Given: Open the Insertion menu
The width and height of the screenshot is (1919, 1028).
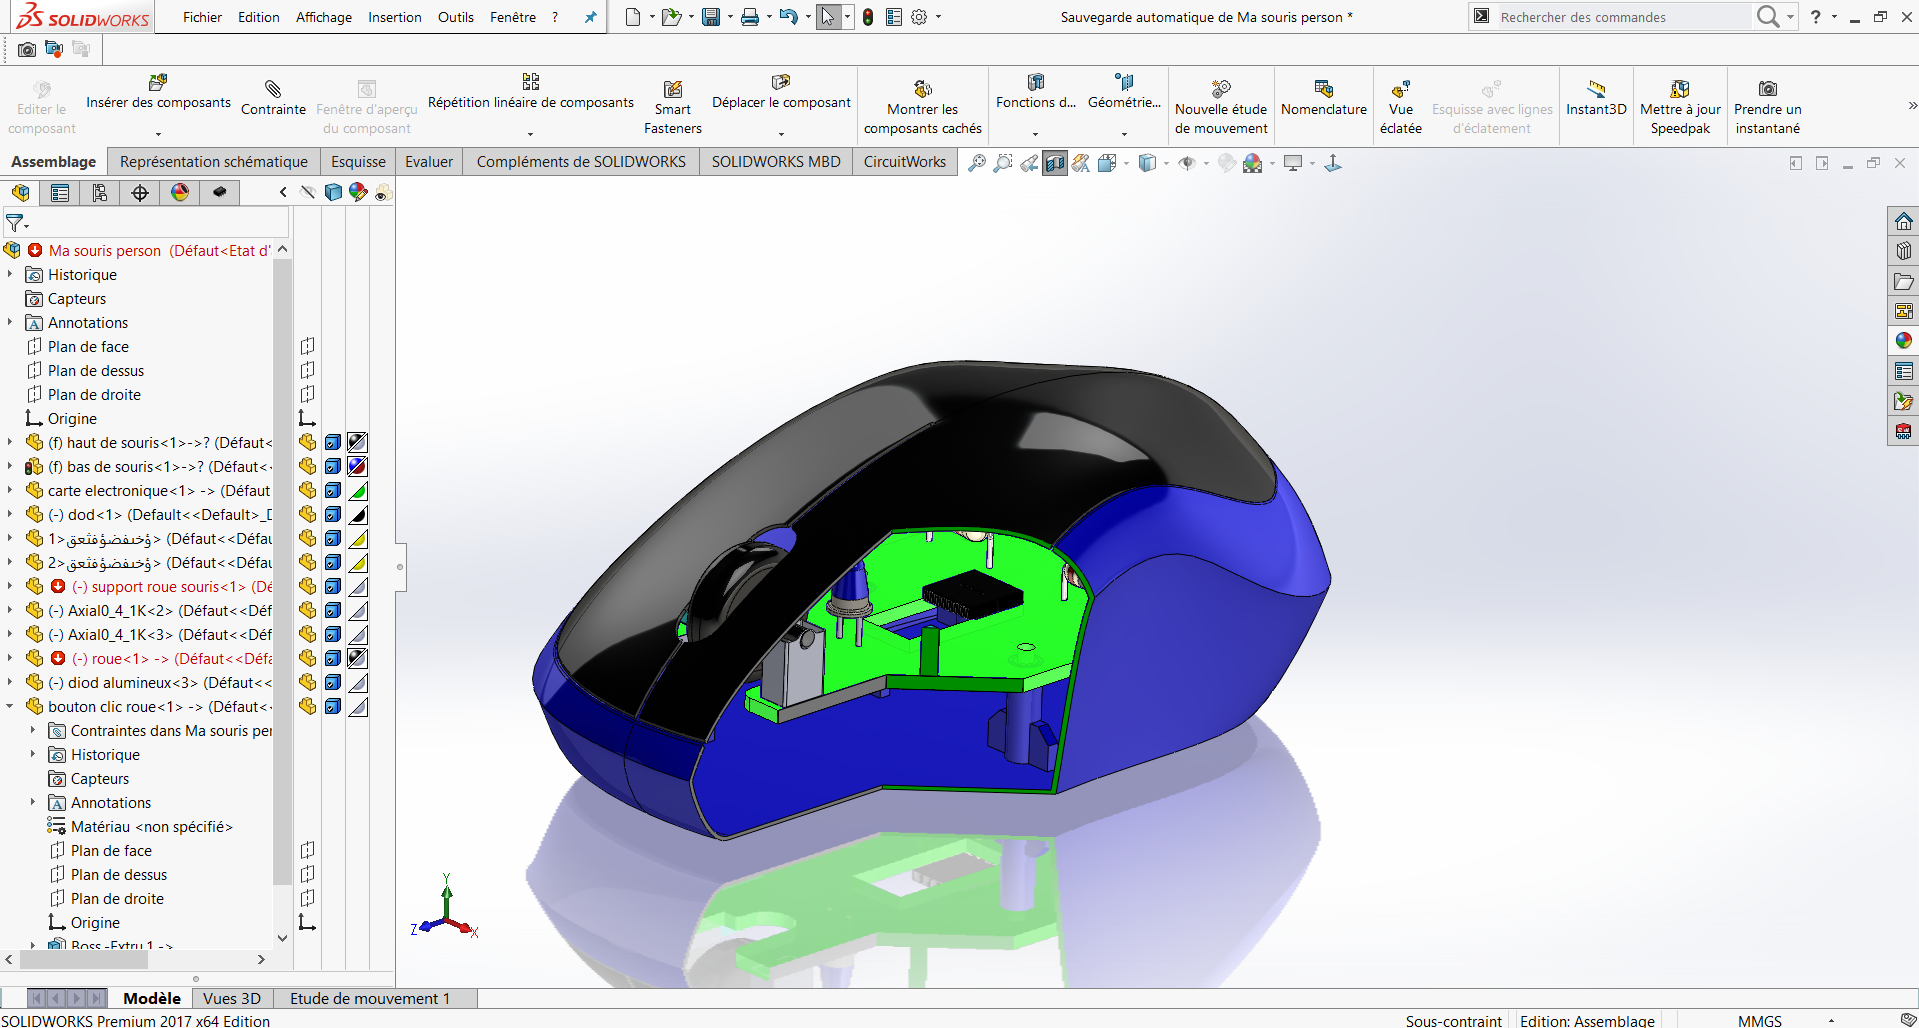Looking at the screenshot, I should tap(394, 17).
